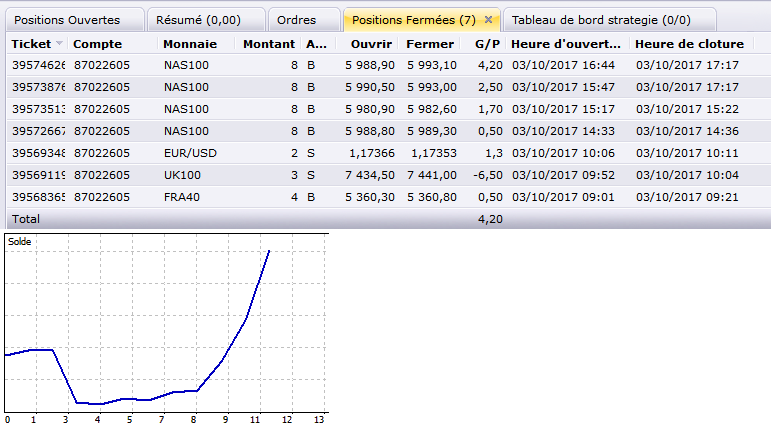The width and height of the screenshot is (771, 437).
Task: Select ticket 39572667 row
Action: tap(388, 131)
